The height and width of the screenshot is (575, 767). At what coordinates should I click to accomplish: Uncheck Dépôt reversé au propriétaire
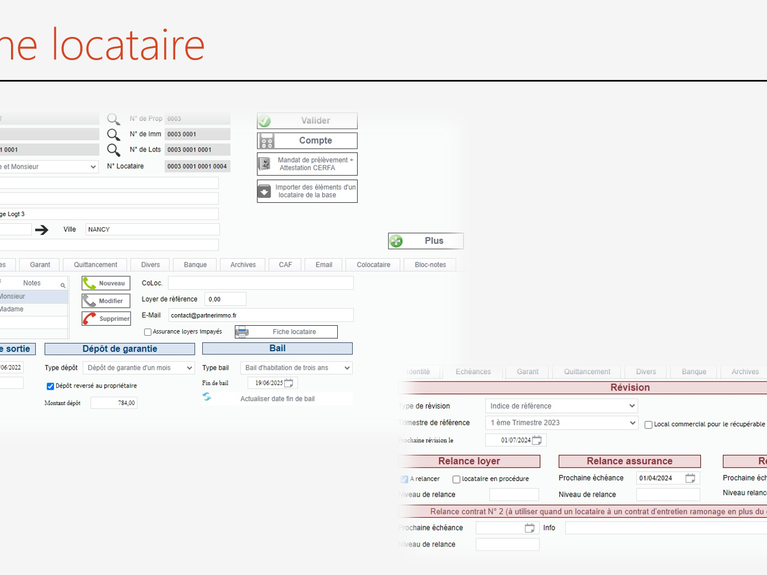pyautogui.click(x=50, y=386)
